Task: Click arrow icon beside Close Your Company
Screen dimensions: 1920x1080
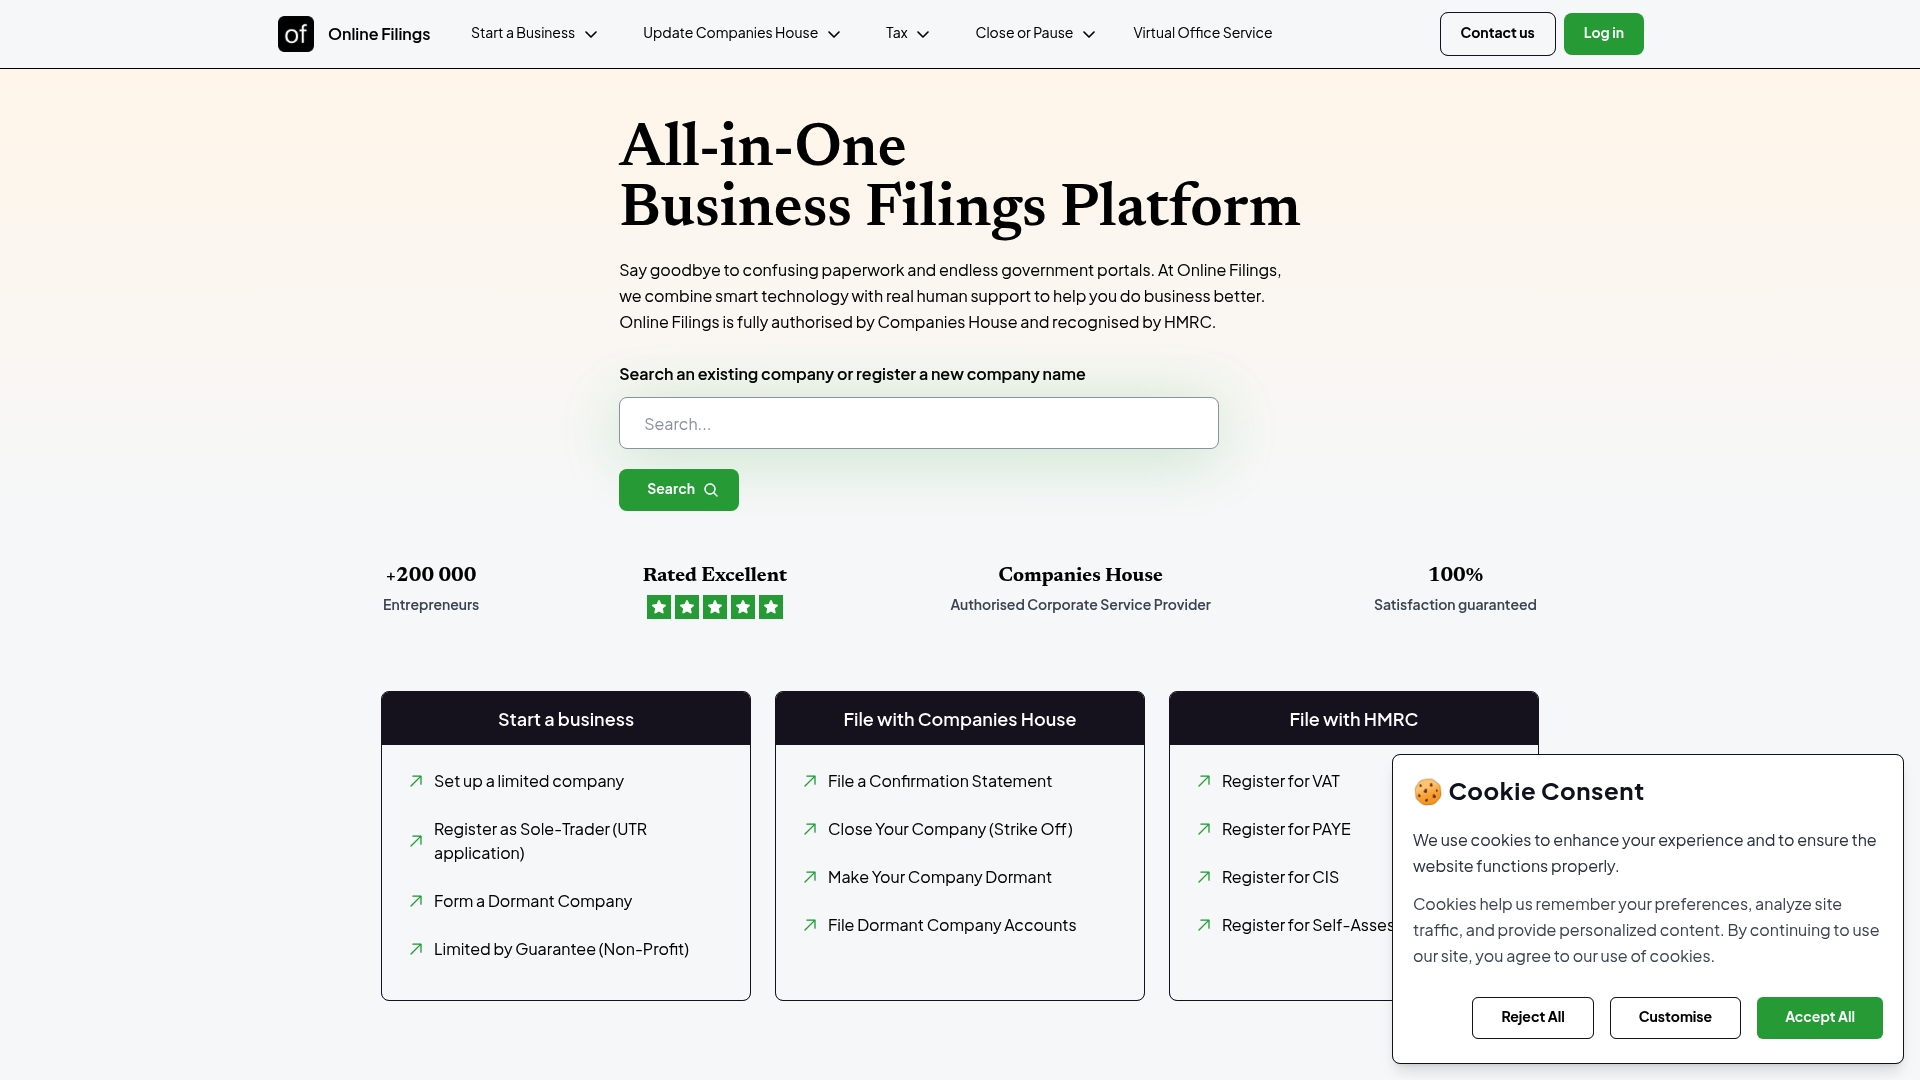Action: (x=810, y=829)
